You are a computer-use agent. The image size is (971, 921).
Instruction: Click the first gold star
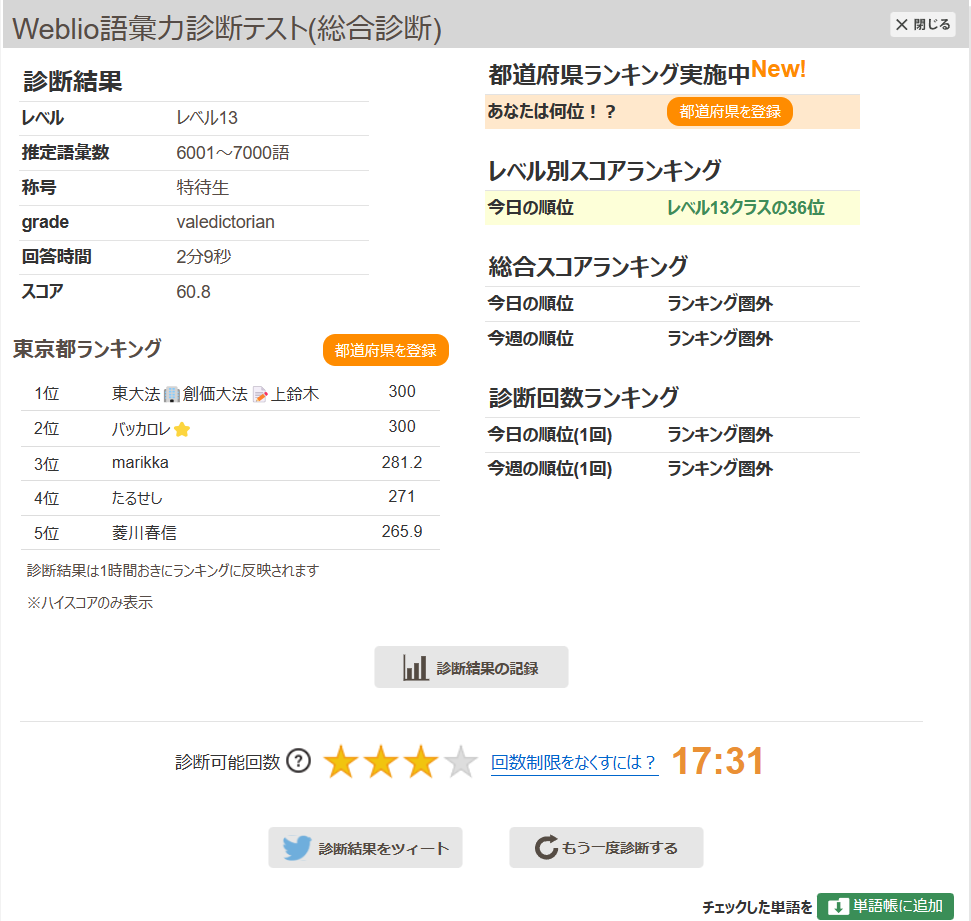click(341, 761)
